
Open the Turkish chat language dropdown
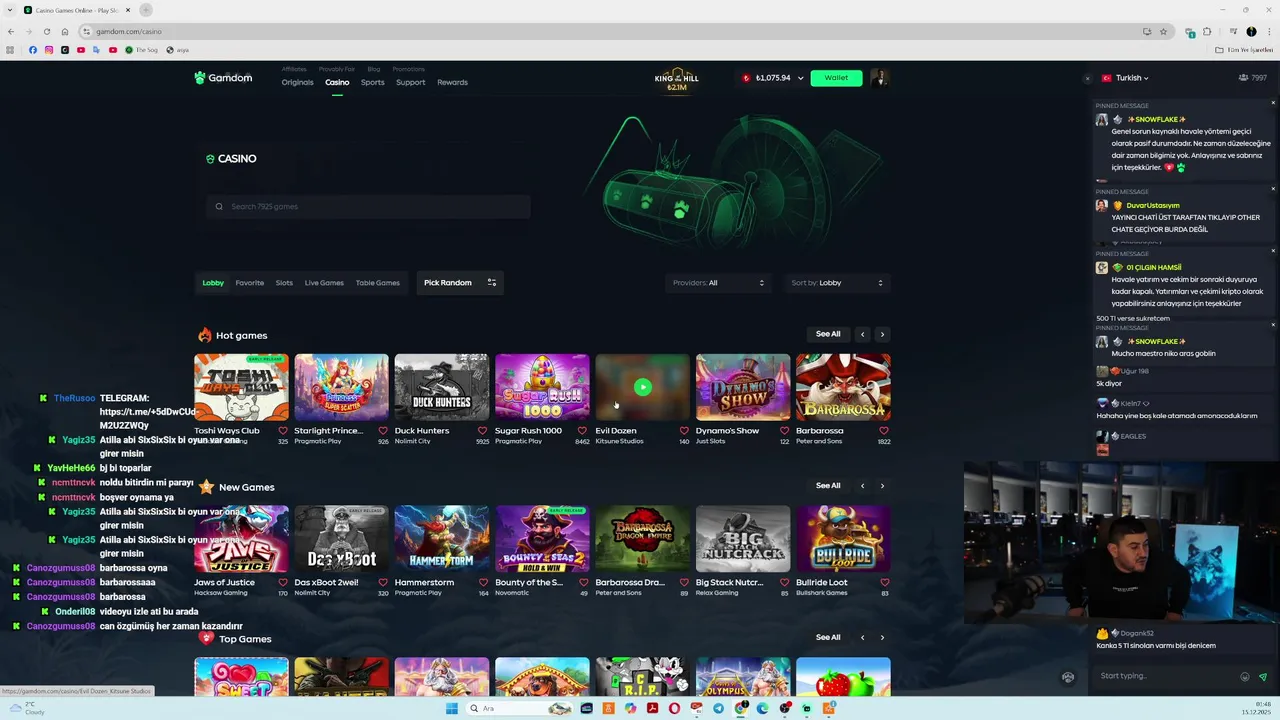1125,78
